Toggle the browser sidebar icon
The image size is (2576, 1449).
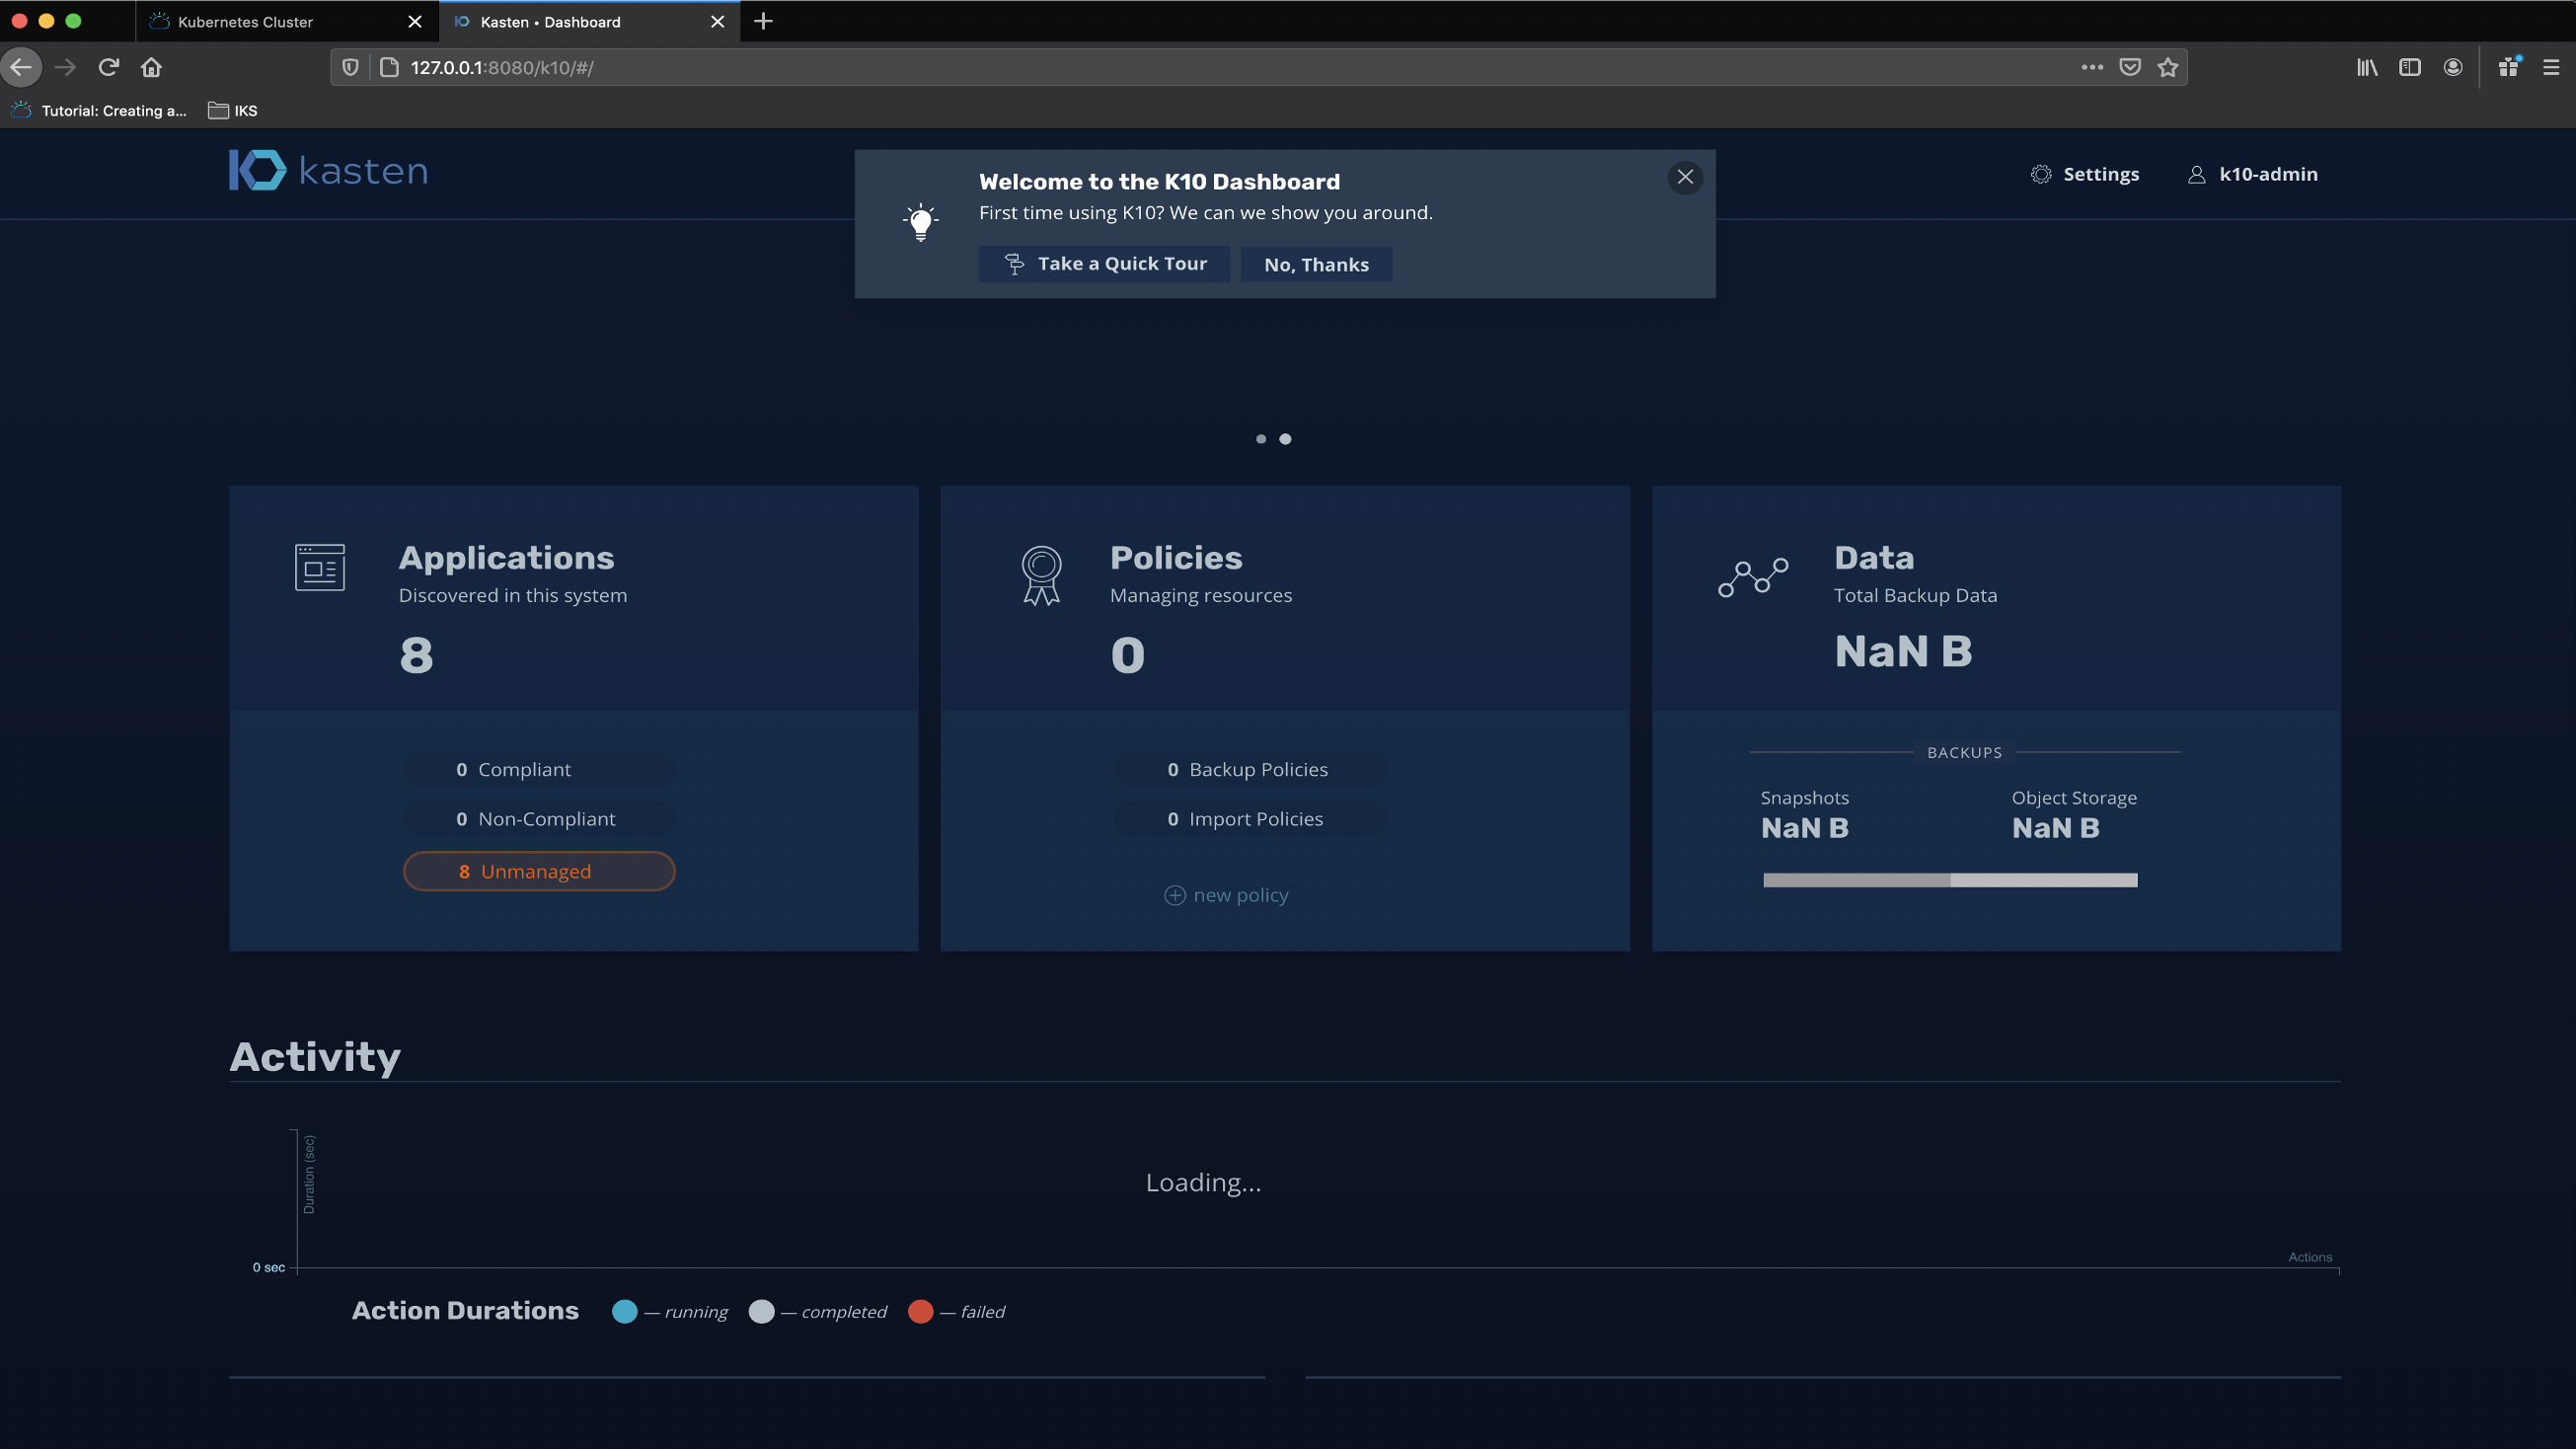[2410, 67]
